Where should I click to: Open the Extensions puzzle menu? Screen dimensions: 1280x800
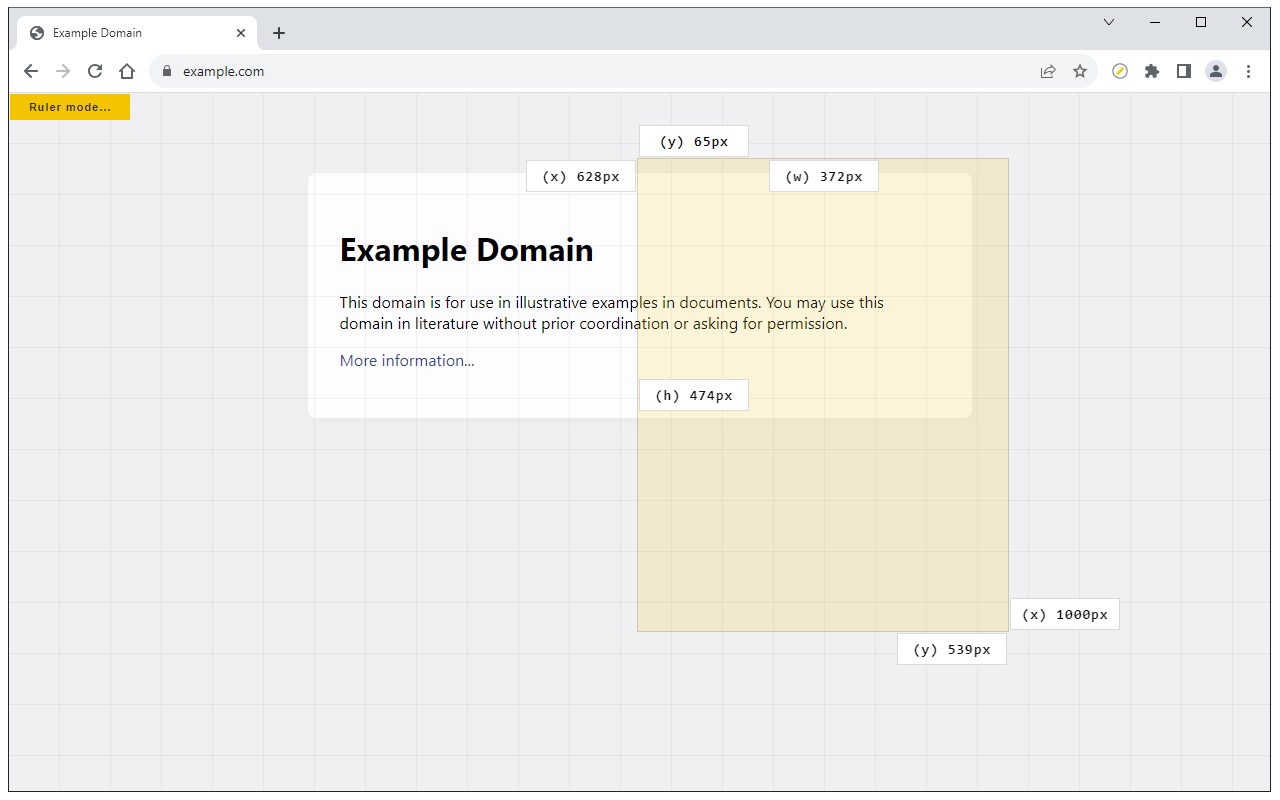[x=1152, y=71]
